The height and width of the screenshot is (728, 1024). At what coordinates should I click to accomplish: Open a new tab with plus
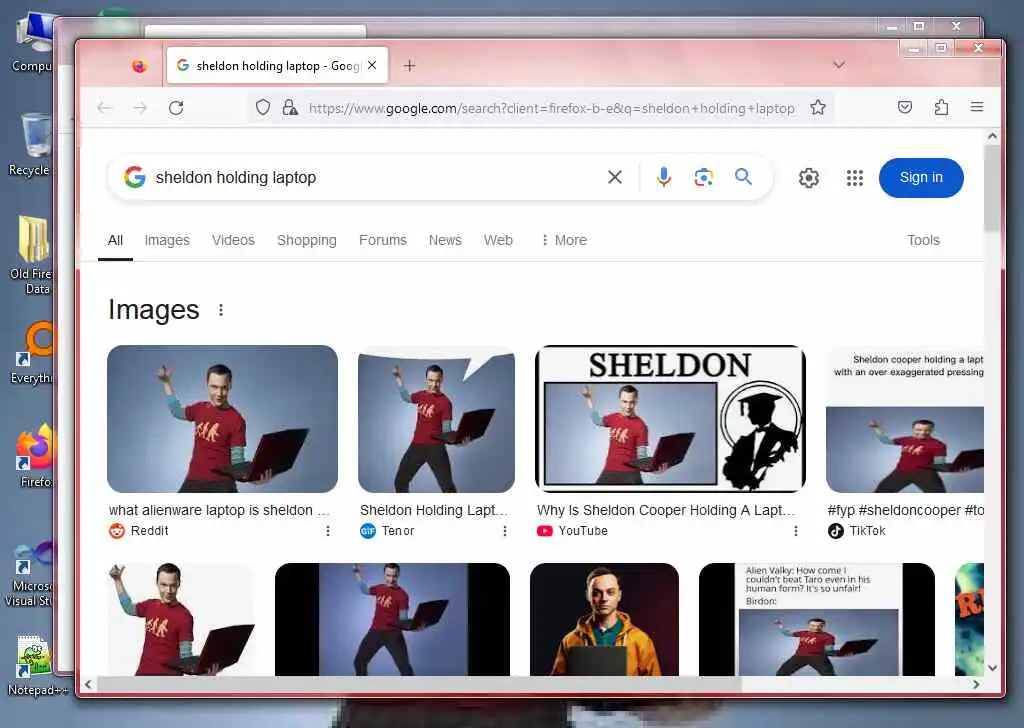(409, 65)
